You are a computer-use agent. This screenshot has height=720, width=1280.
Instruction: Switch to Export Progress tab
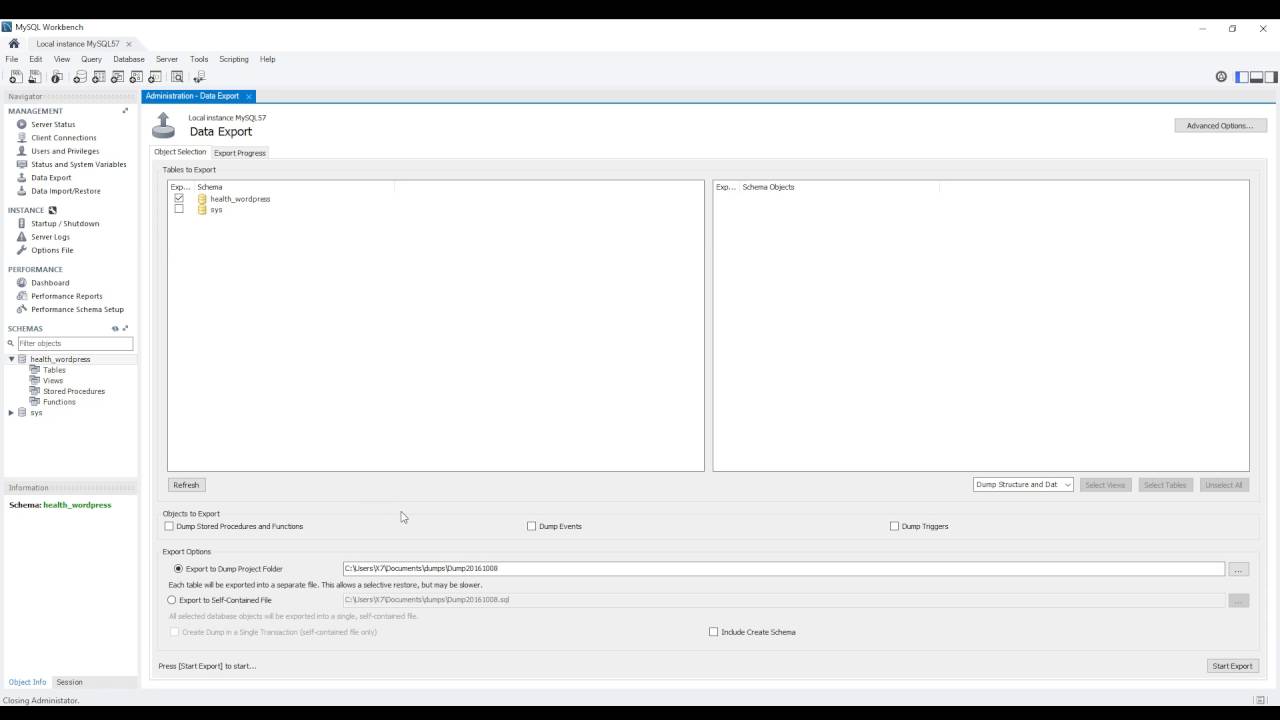click(x=240, y=153)
